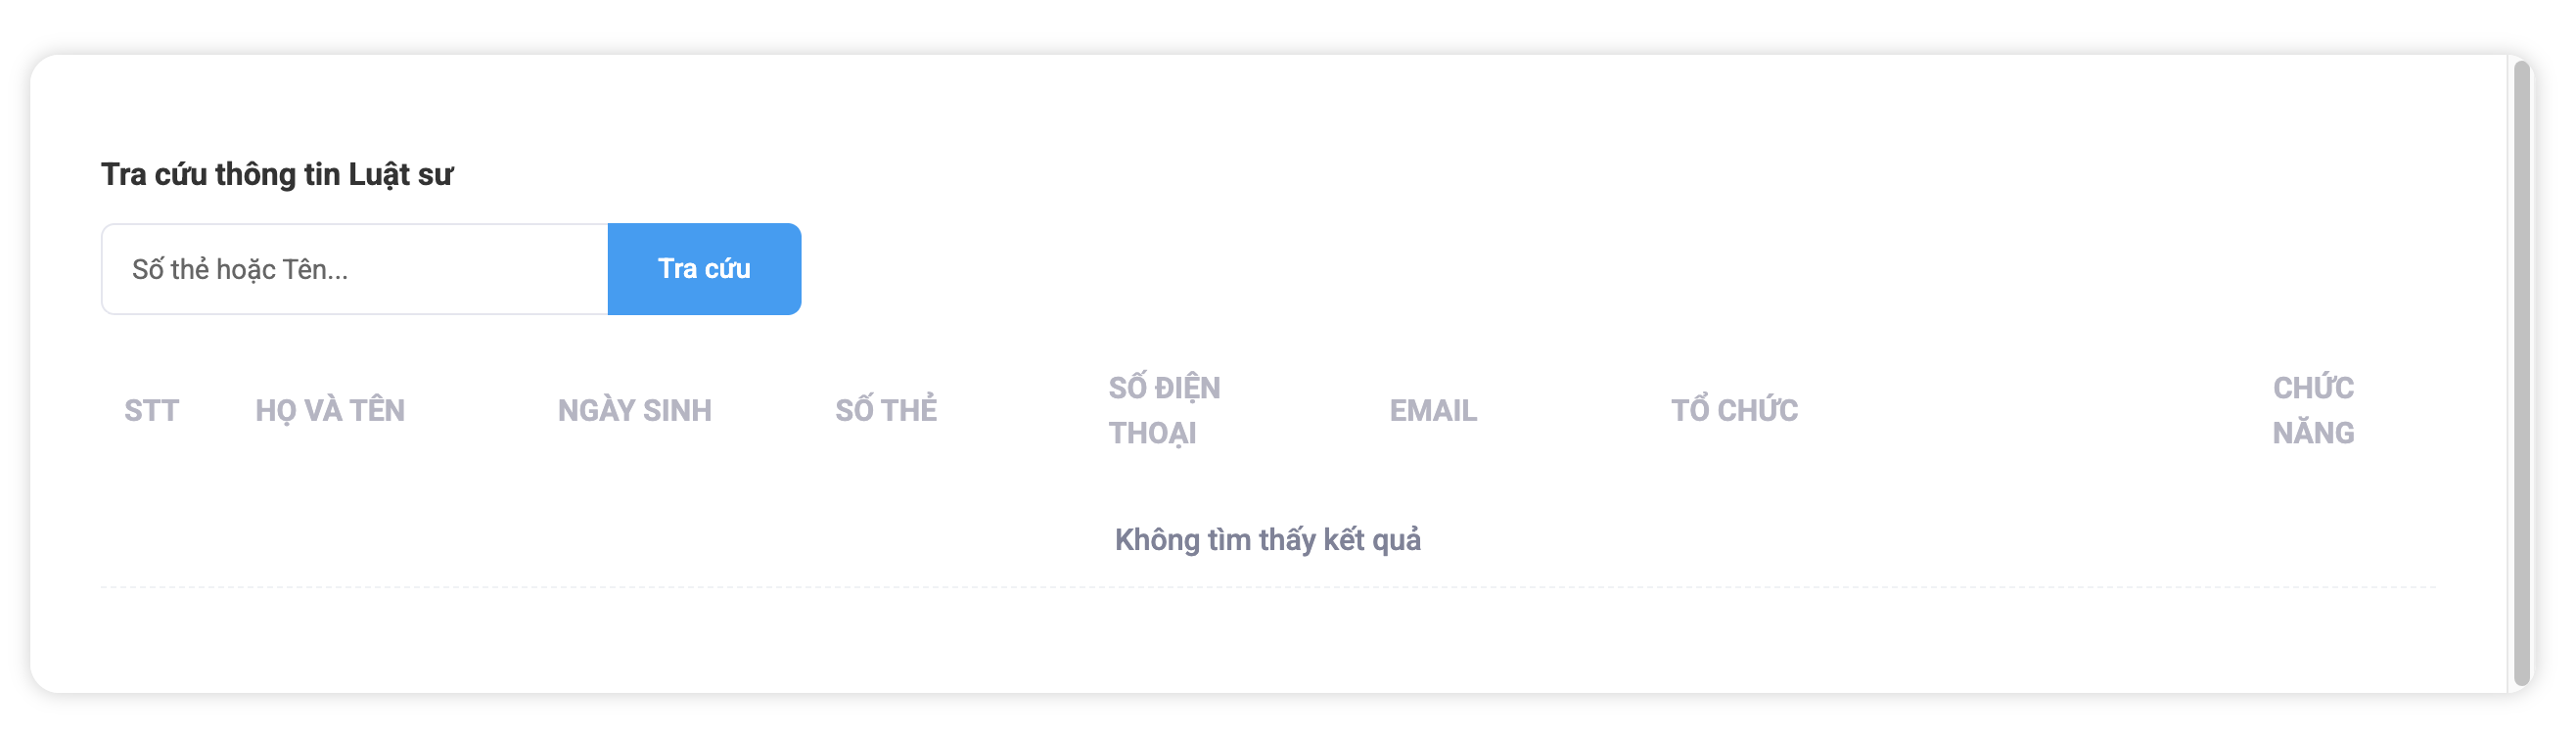Click the NGÀY SINH column header
2576x736 pixels.
[x=634, y=411]
